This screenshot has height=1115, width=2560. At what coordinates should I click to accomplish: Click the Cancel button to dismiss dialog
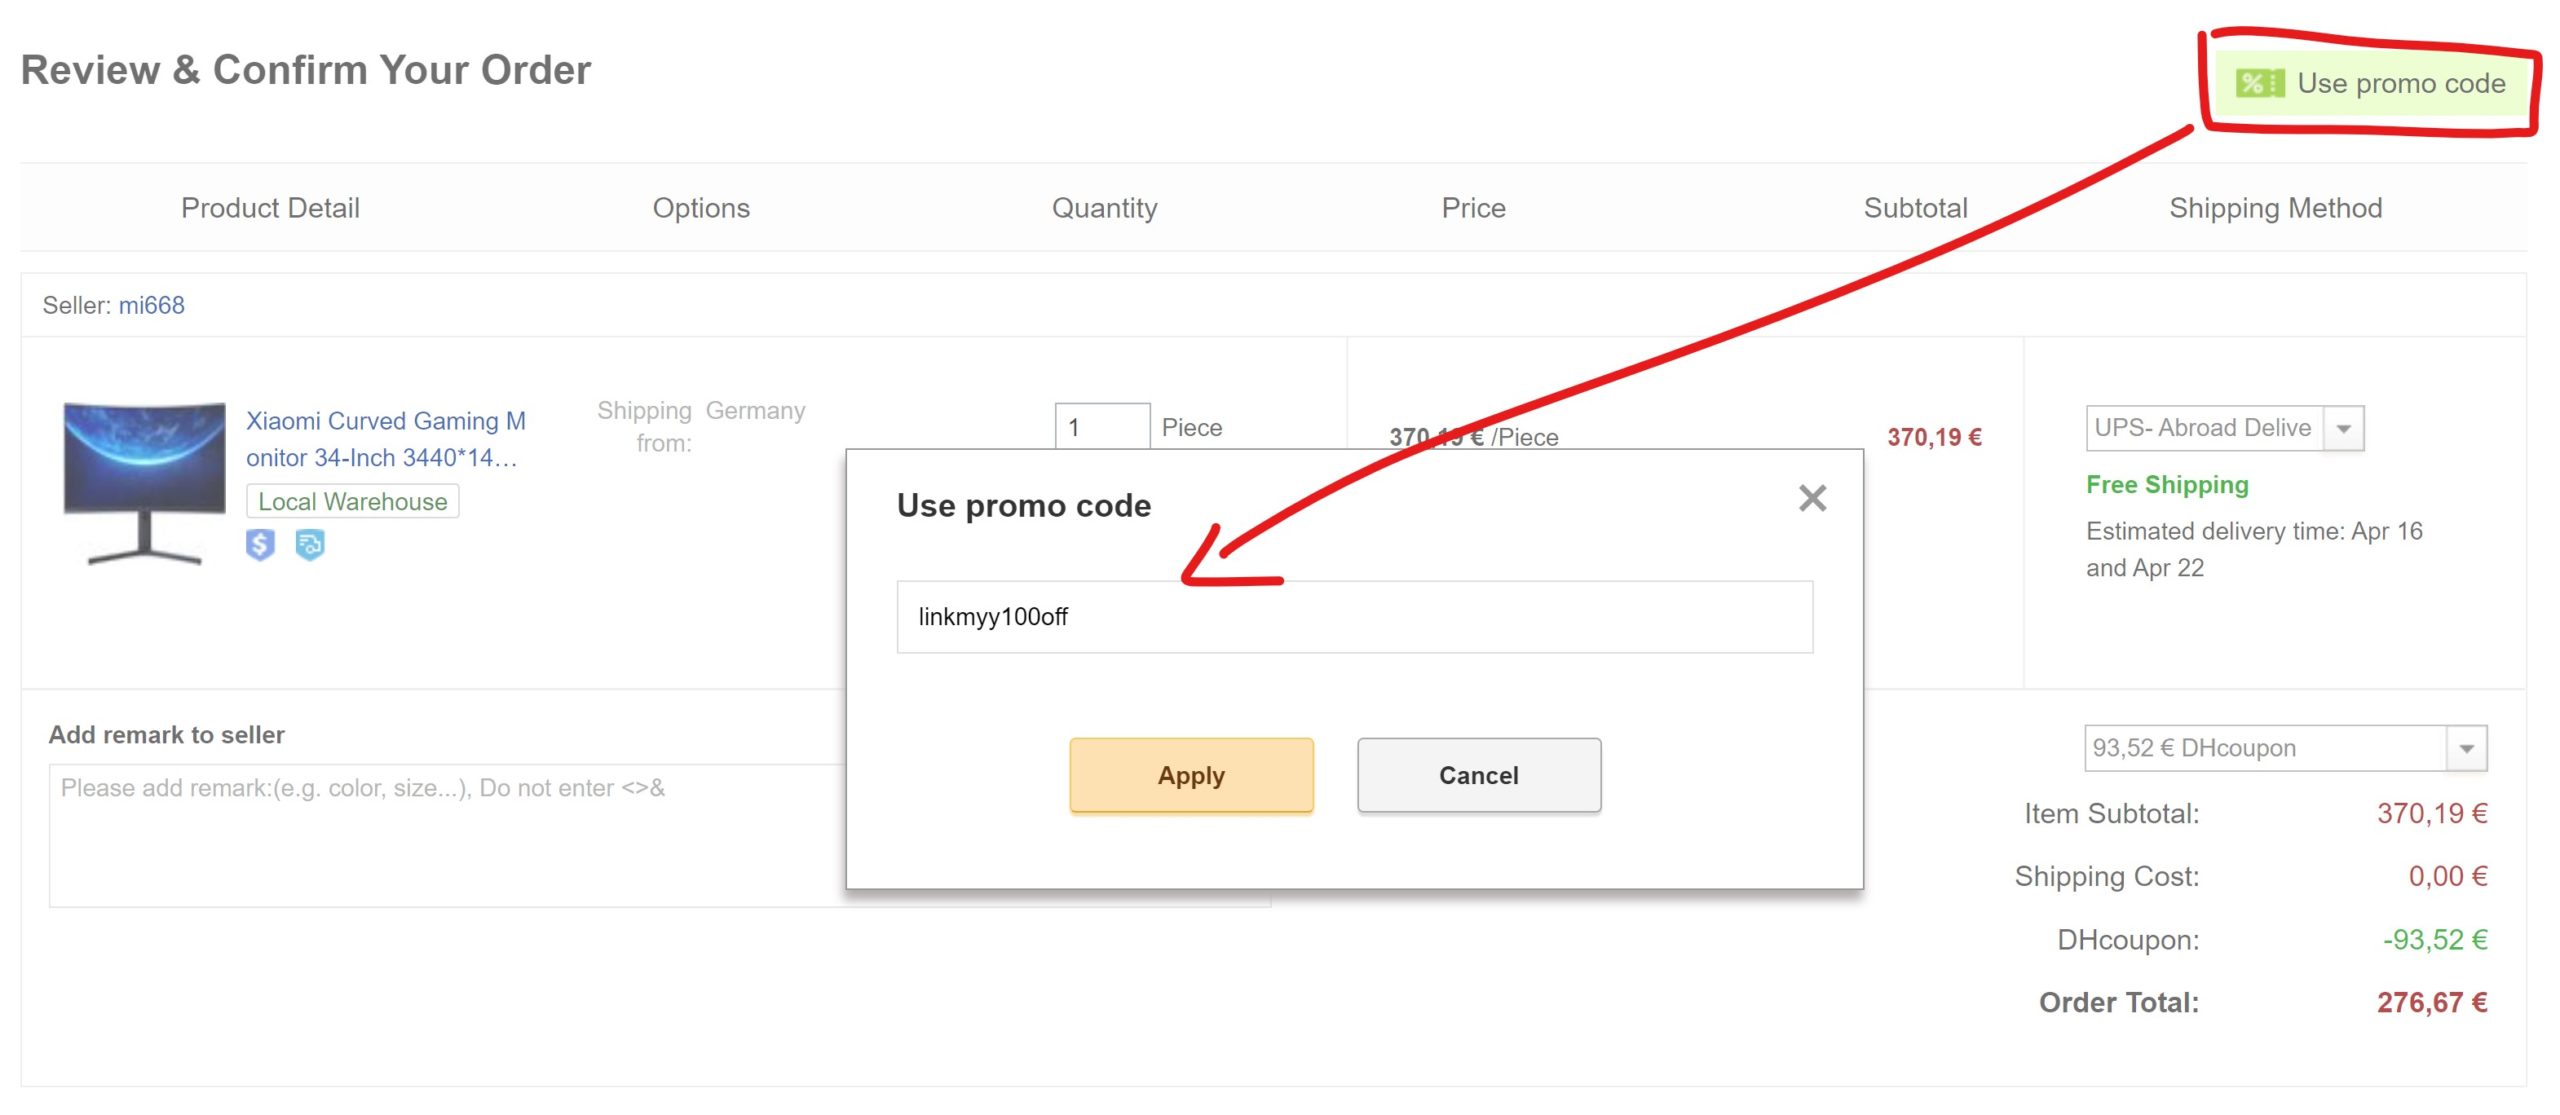tap(1476, 775)
